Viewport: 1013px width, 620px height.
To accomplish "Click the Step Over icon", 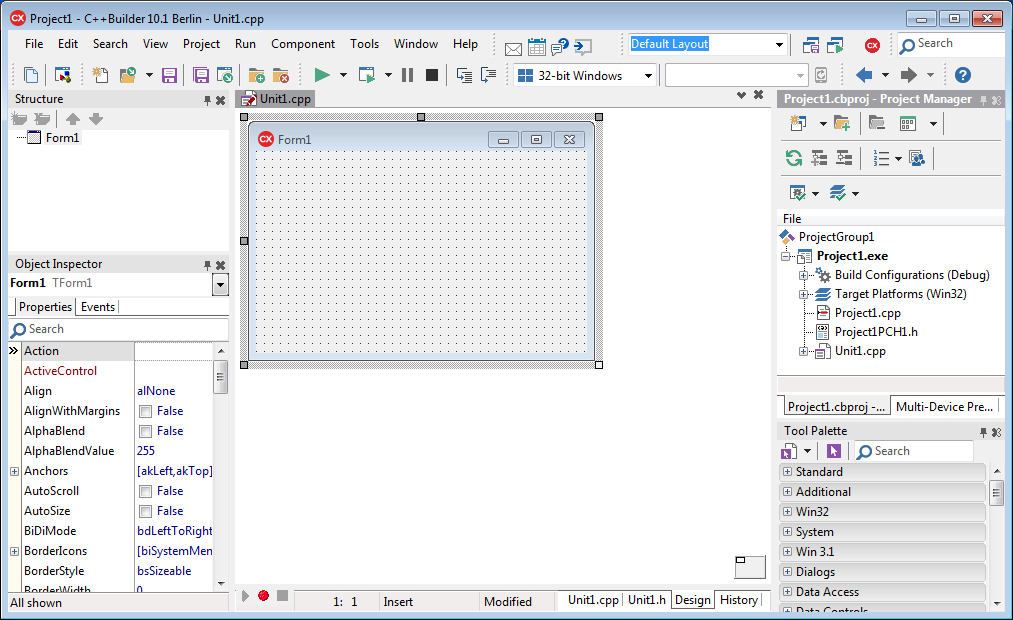I will point(488,75).
